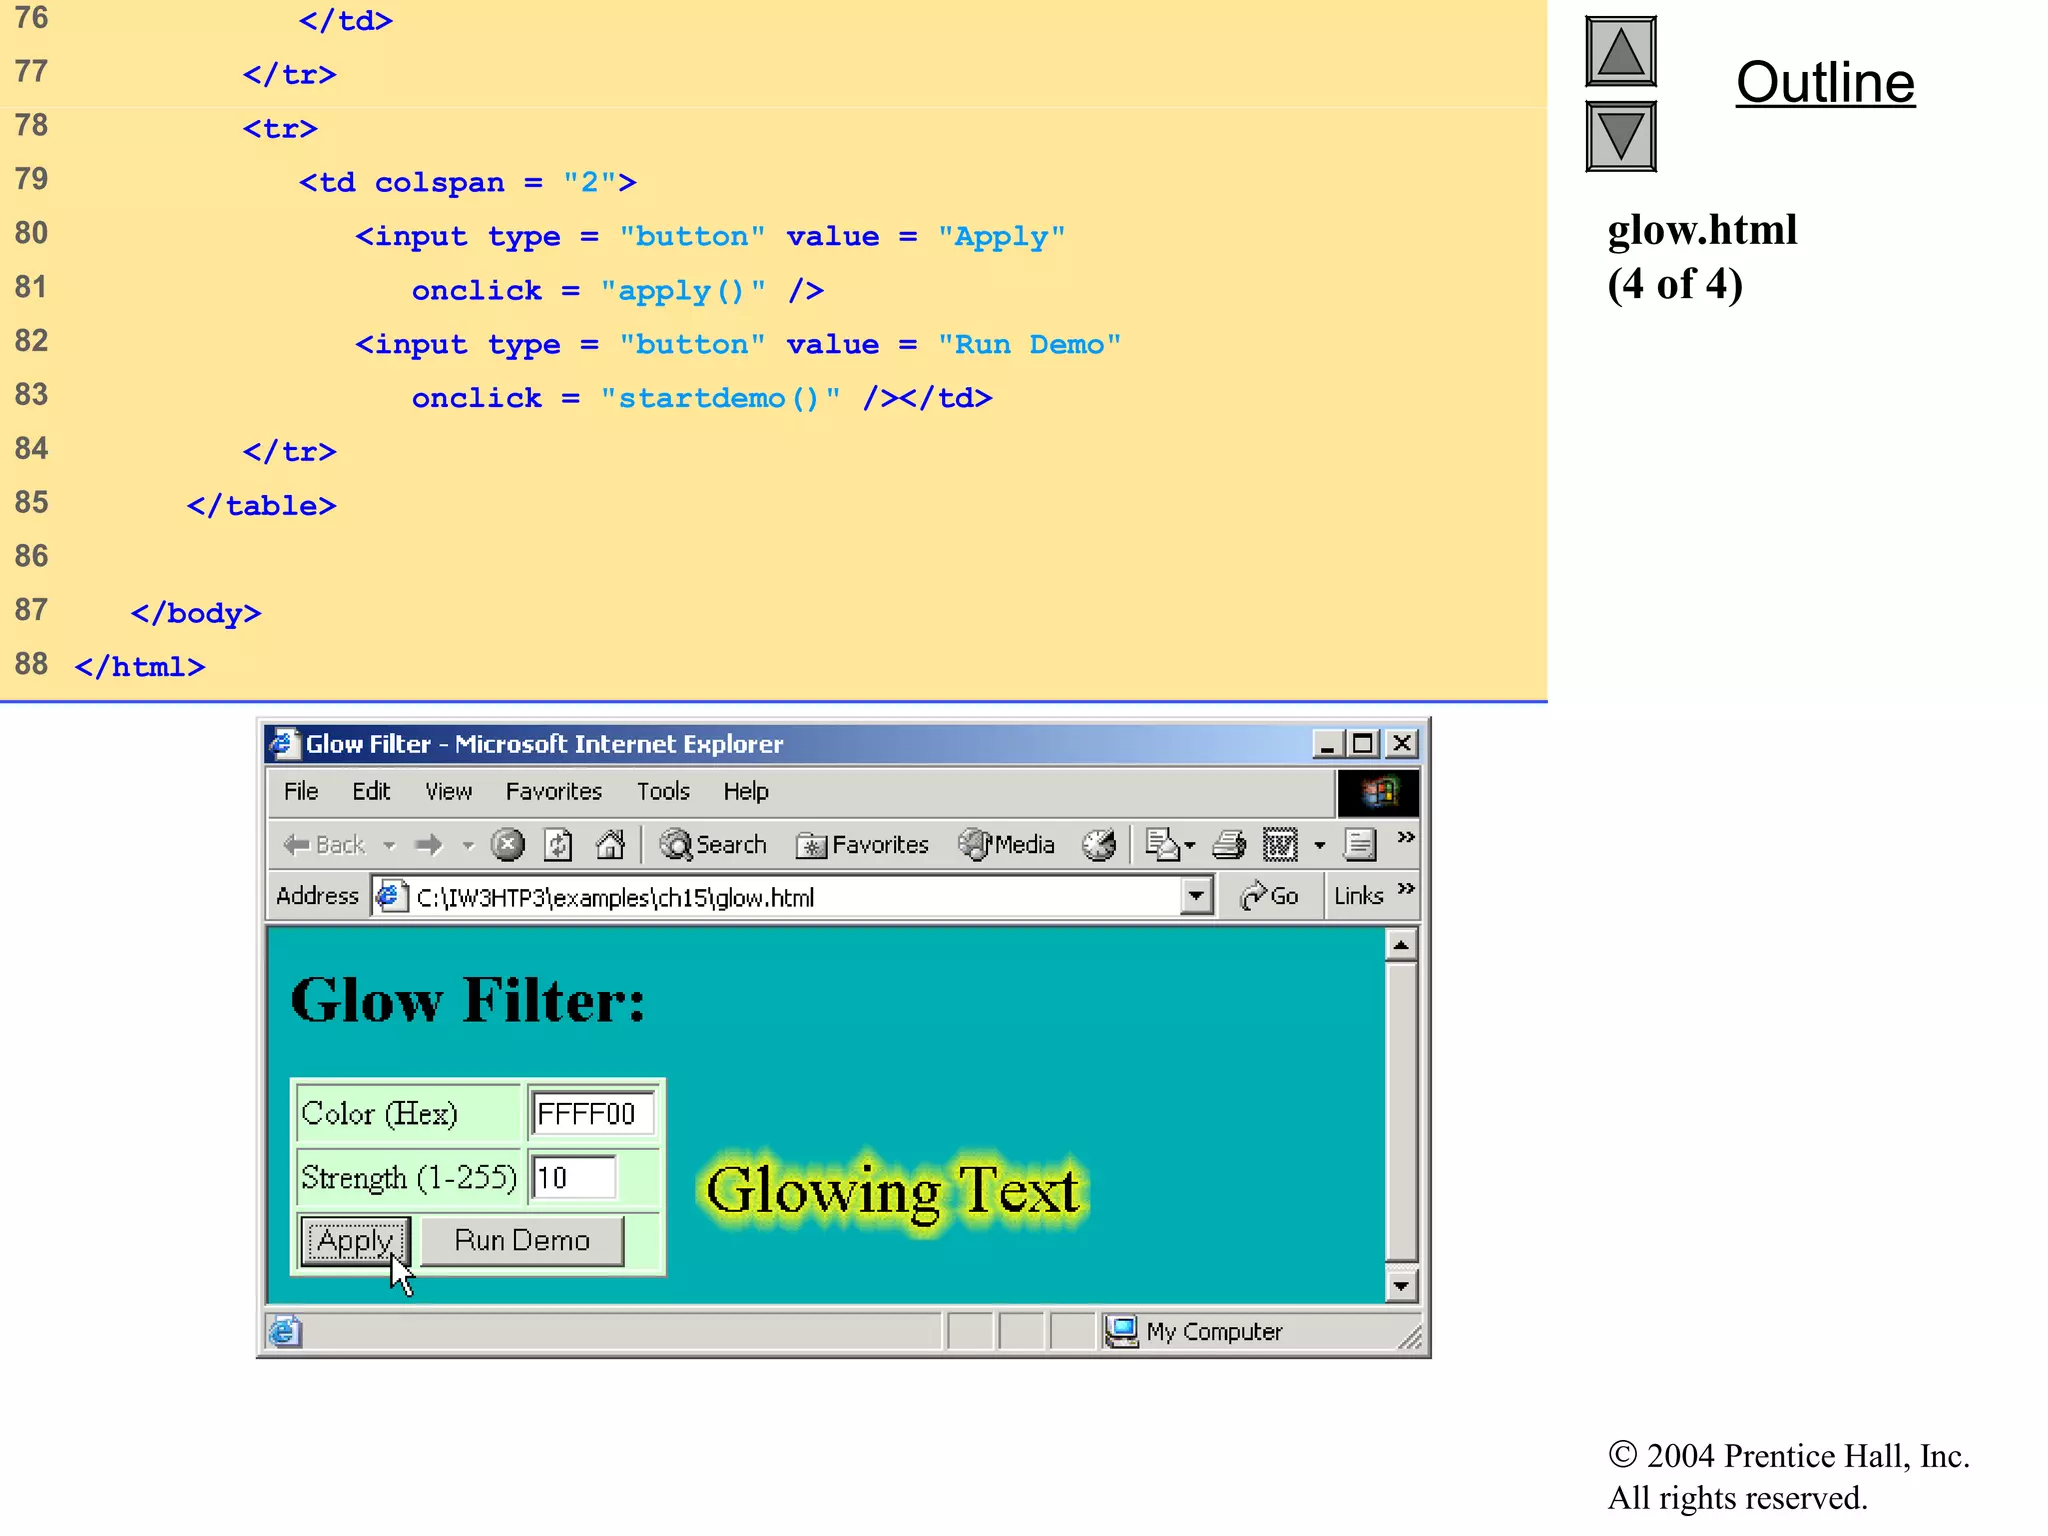
Task: Click the glow.html (4 of 4) label
Action: point(1702,257)
